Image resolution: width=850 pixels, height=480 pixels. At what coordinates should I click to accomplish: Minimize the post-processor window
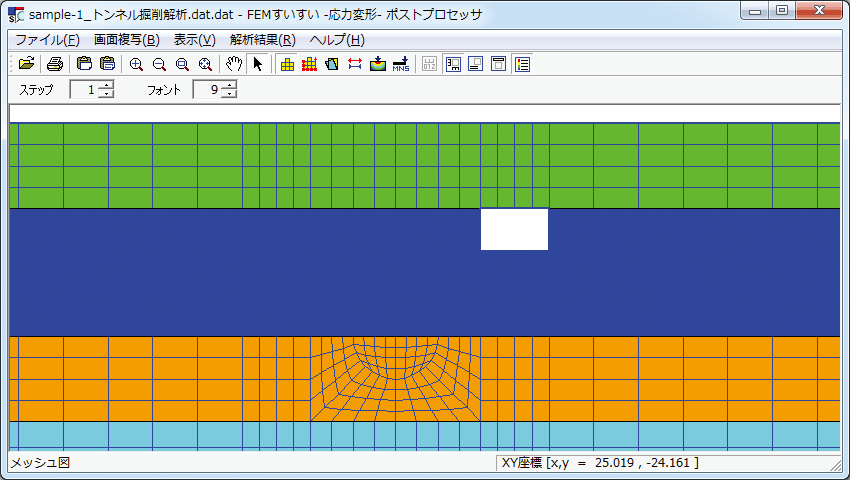pyautogui.click(x=755, y=10)
